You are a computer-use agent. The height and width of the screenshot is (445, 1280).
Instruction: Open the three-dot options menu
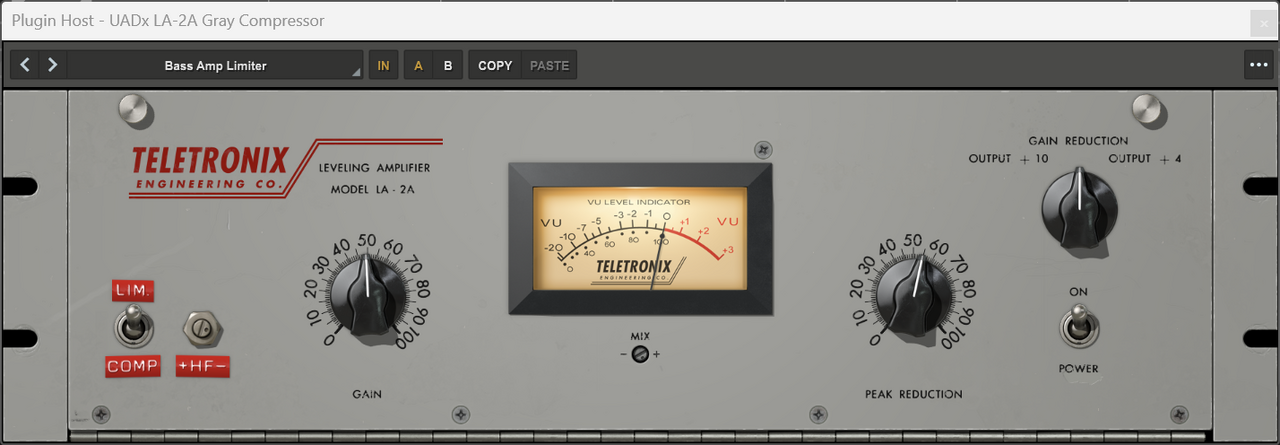1258,65
